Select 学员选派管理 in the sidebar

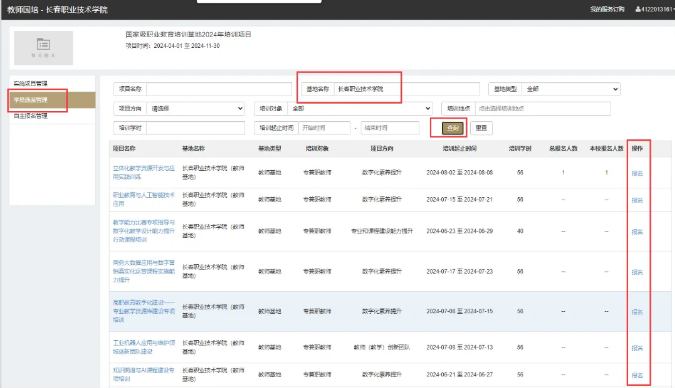point(31,100)
